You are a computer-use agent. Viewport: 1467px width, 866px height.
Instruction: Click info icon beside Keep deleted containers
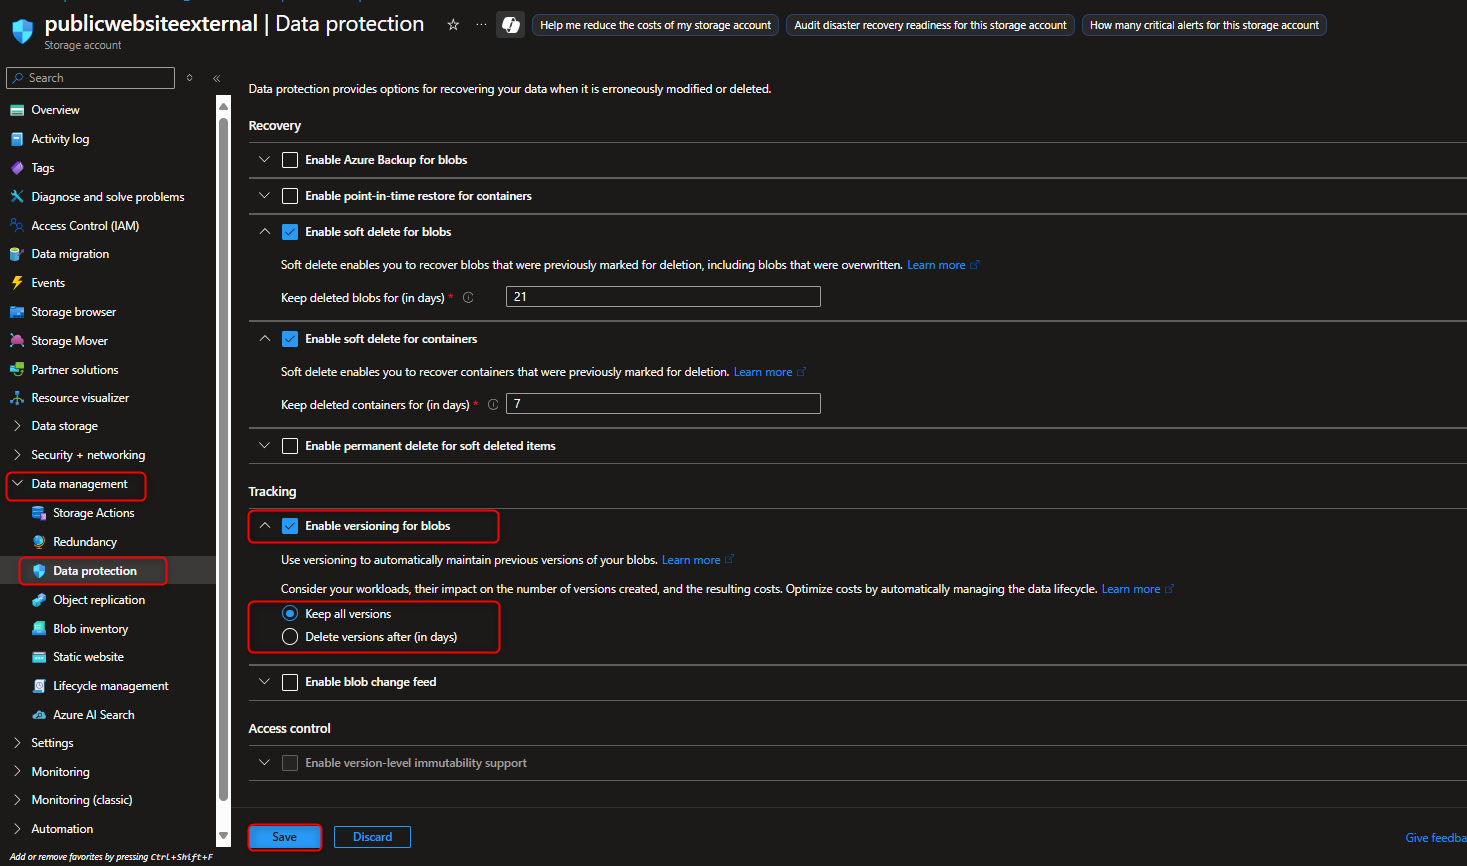tap(493, 405)
